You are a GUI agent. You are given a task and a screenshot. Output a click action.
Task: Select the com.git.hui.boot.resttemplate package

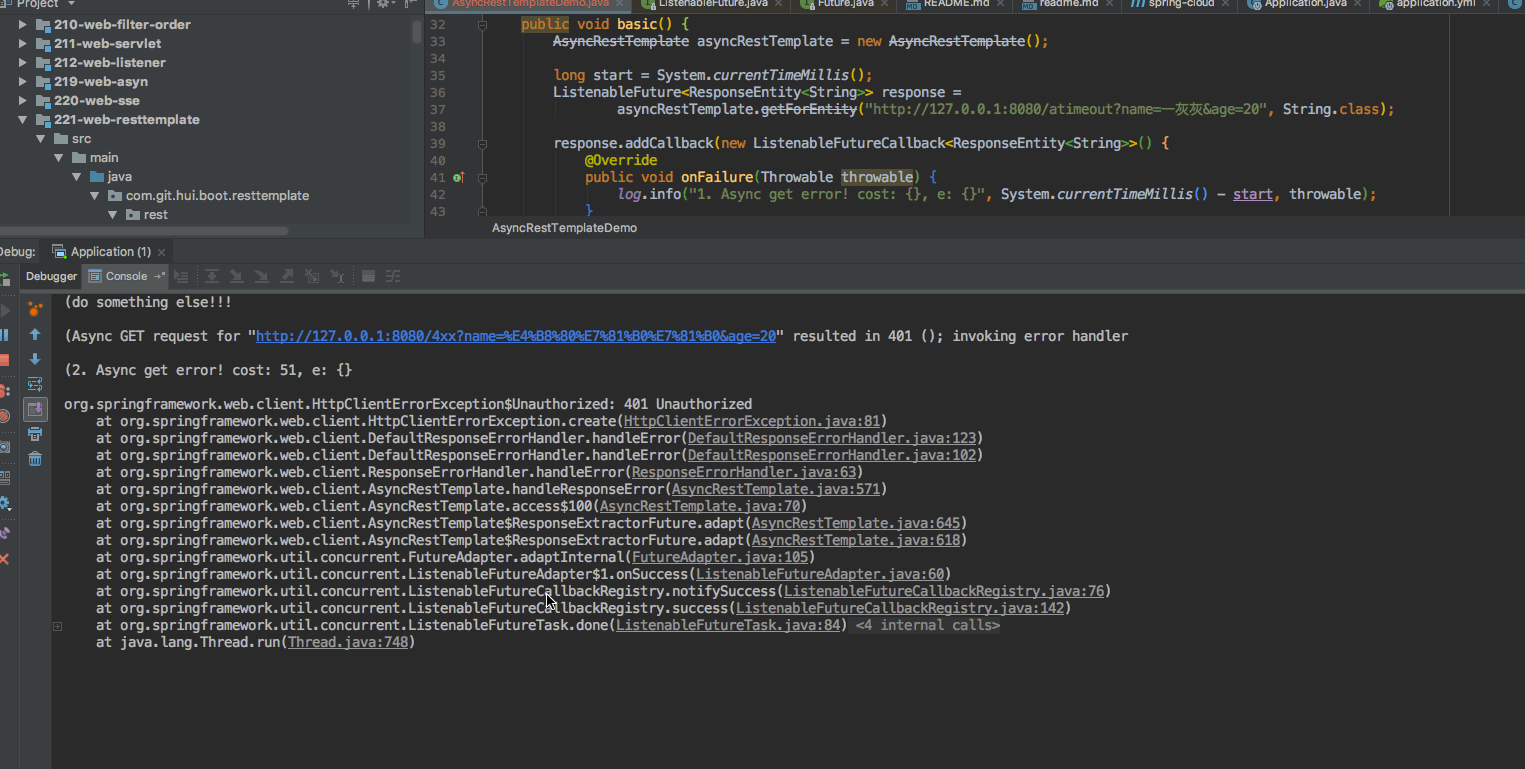[x=217, y=196]
